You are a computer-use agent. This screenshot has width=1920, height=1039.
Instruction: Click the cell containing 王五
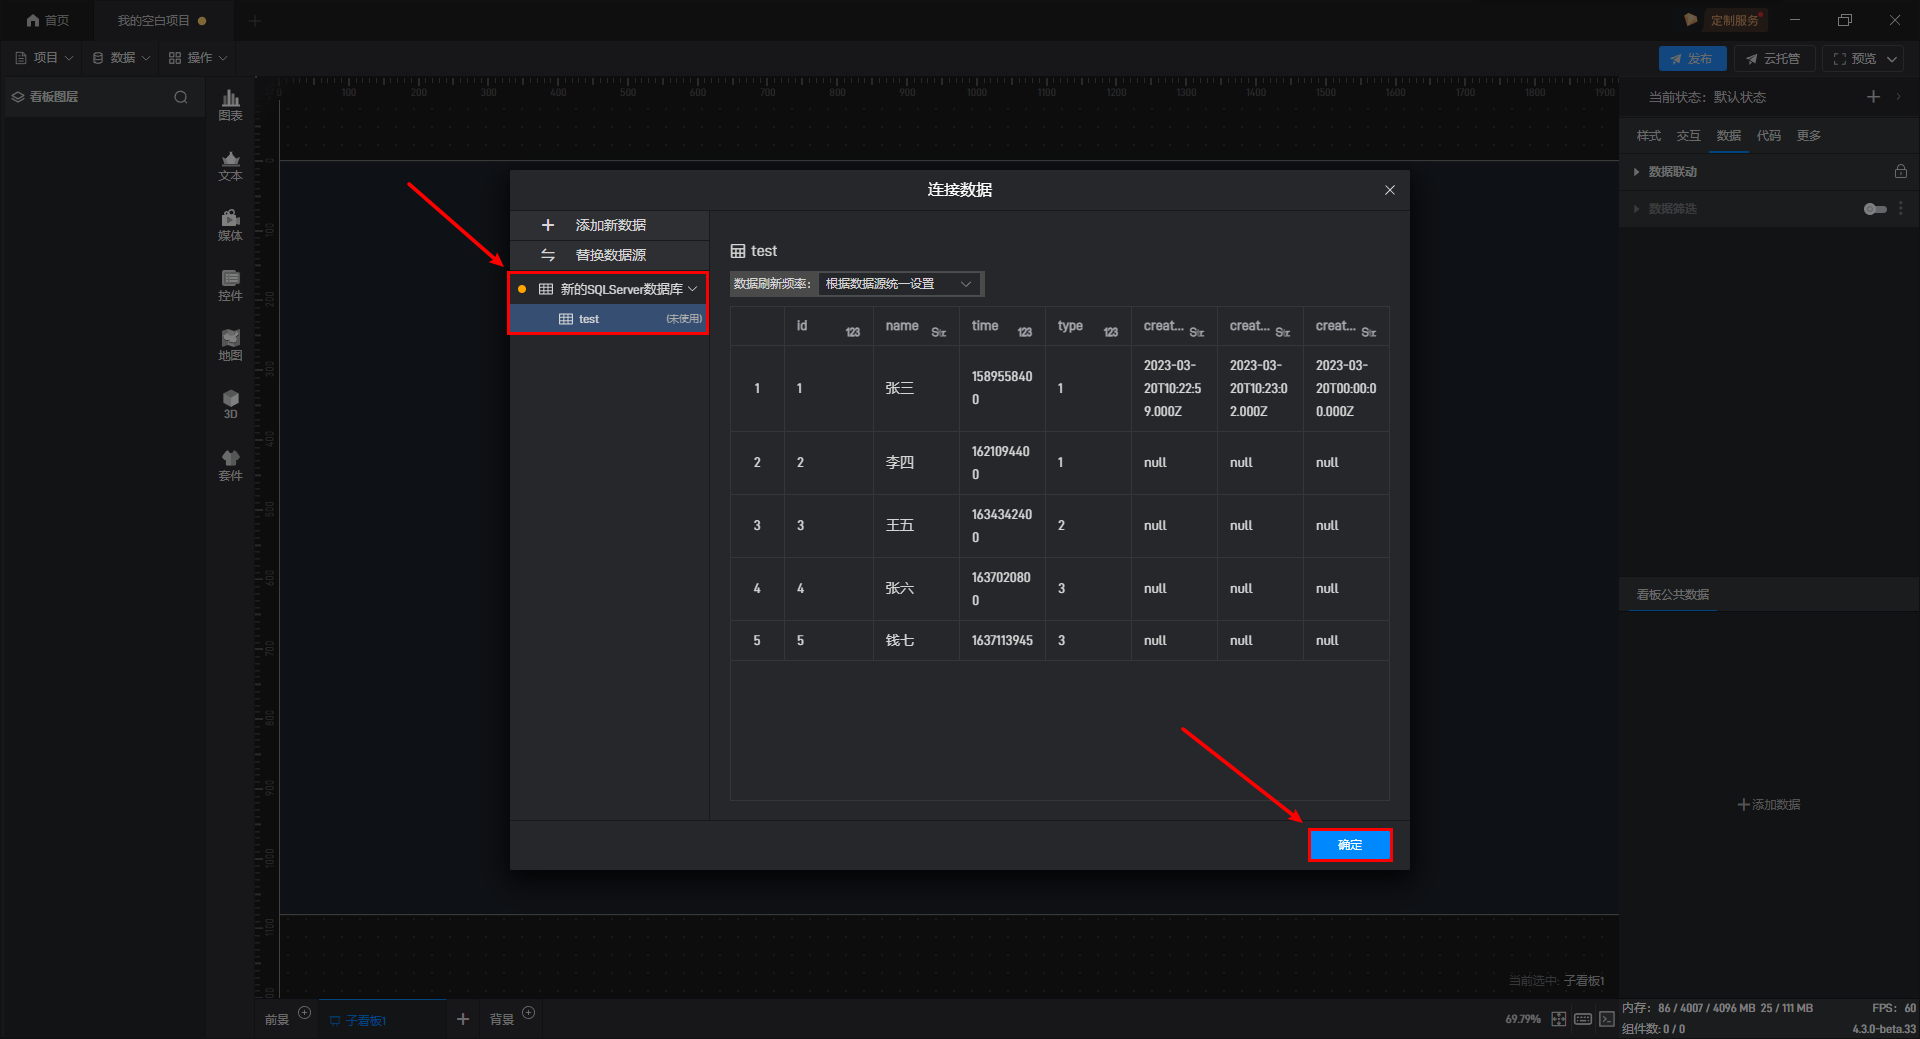click(916, 526)
